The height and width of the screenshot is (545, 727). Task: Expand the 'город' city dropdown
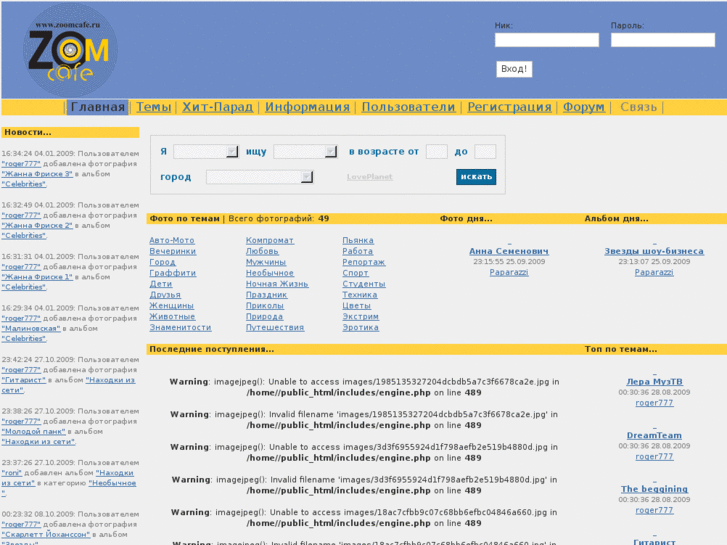260,177
